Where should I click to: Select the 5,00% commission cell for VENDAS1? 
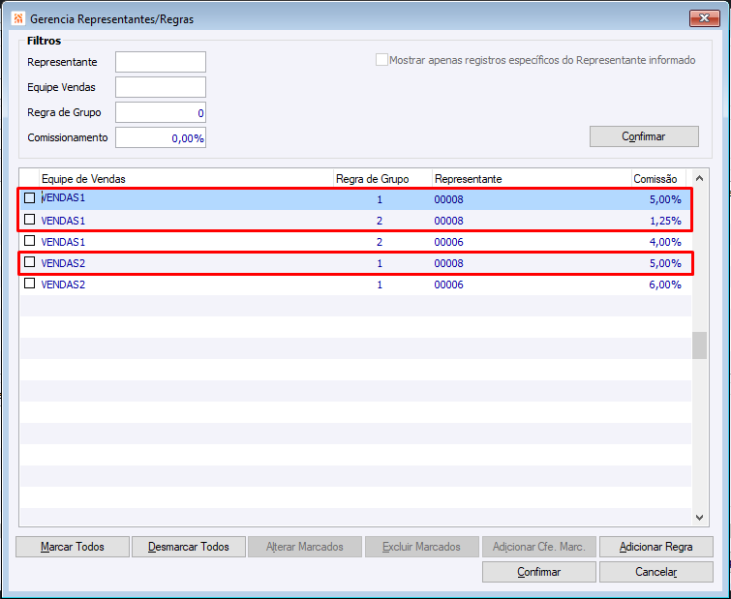click(665, 200)
